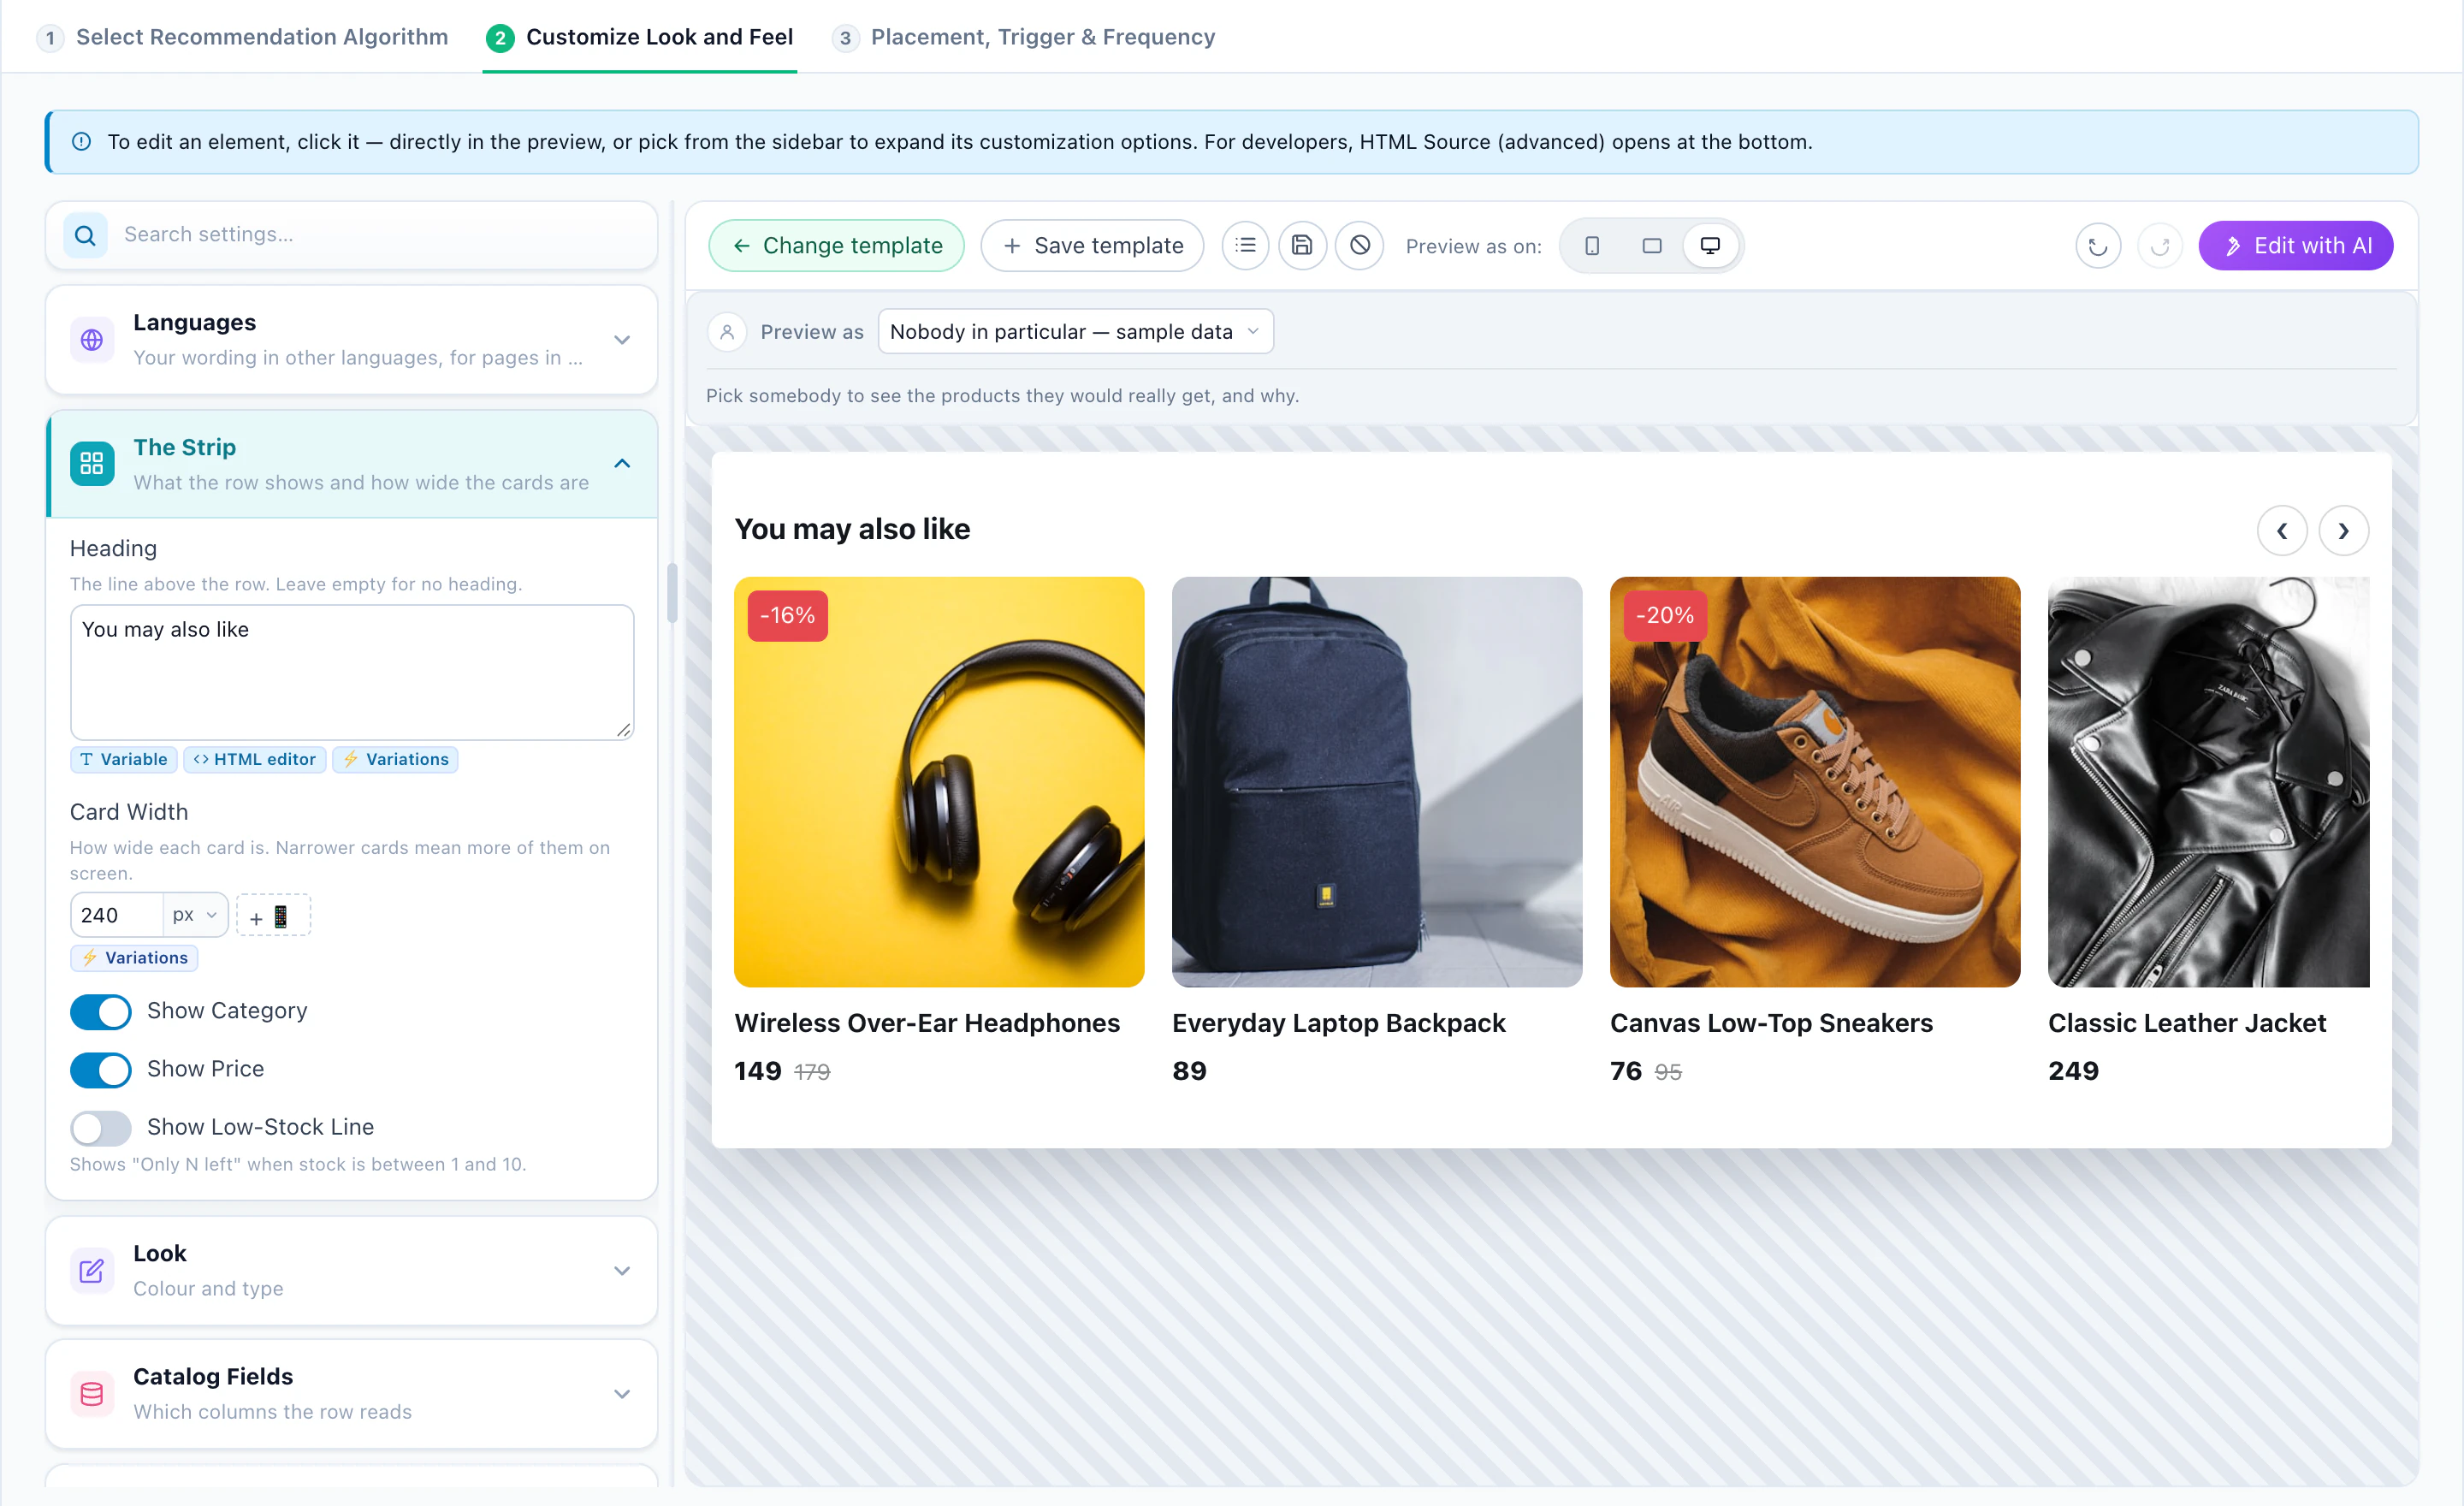
Task: Open the Preview as person dropdown
Action: click(1075, 332)
